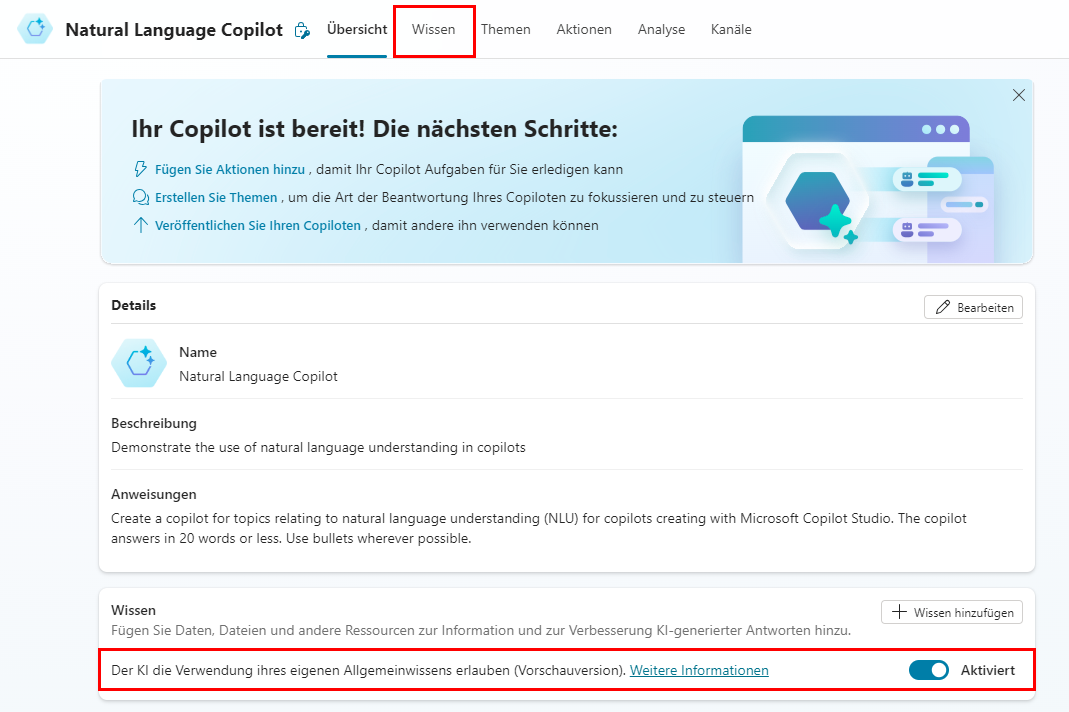The image size is (1069, 712).
Task: Click the Copilot hexagon logo beside the title
Action: [36, 30]
